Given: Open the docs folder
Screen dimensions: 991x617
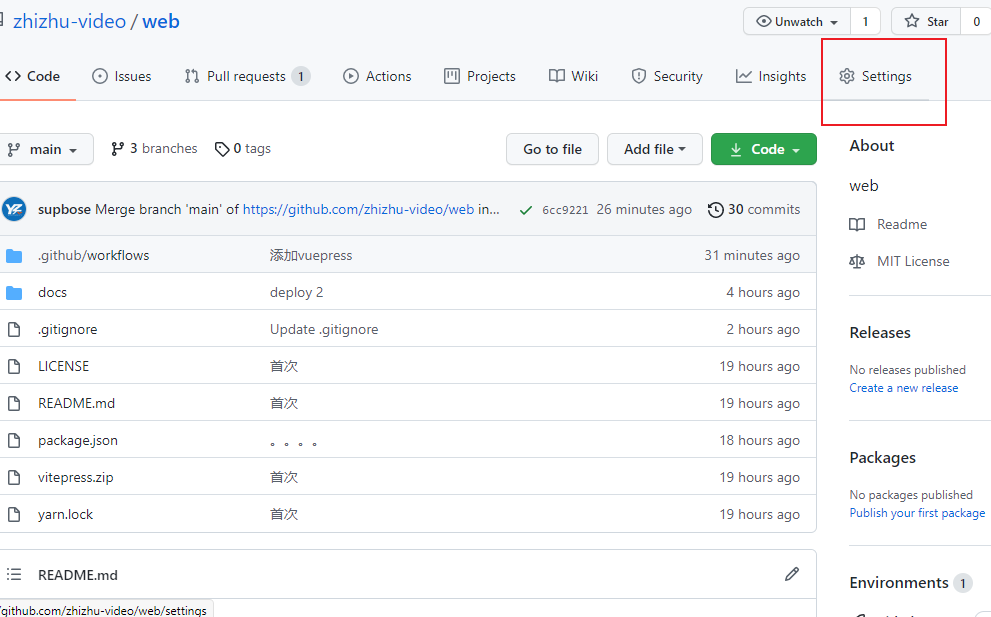Looking at the screenshot, I should tap(52, 293).
